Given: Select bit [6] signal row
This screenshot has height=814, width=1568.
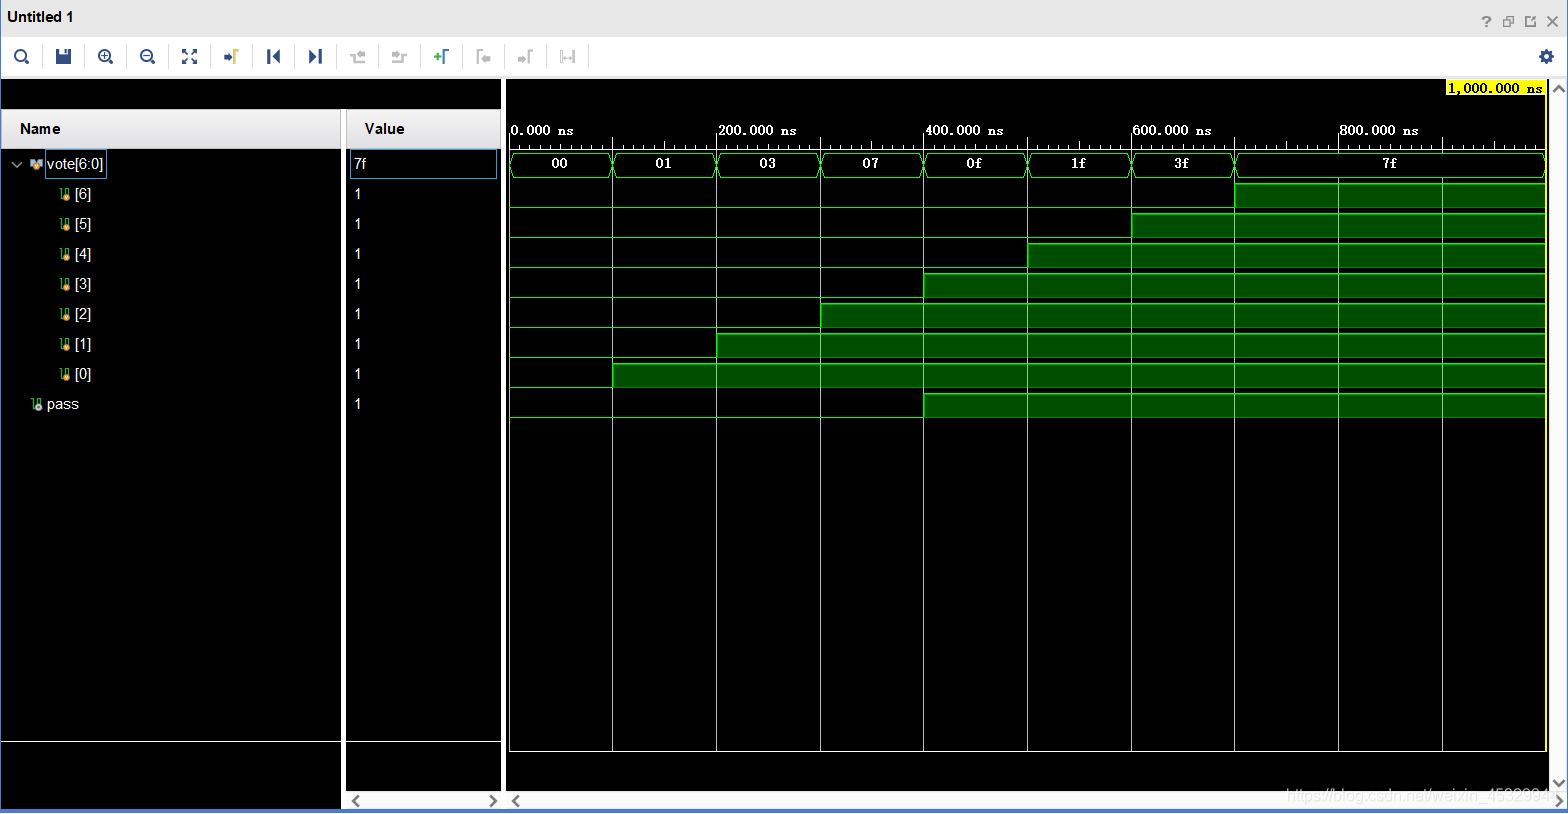Looking at the screenshot, I should tap(83, 194).
